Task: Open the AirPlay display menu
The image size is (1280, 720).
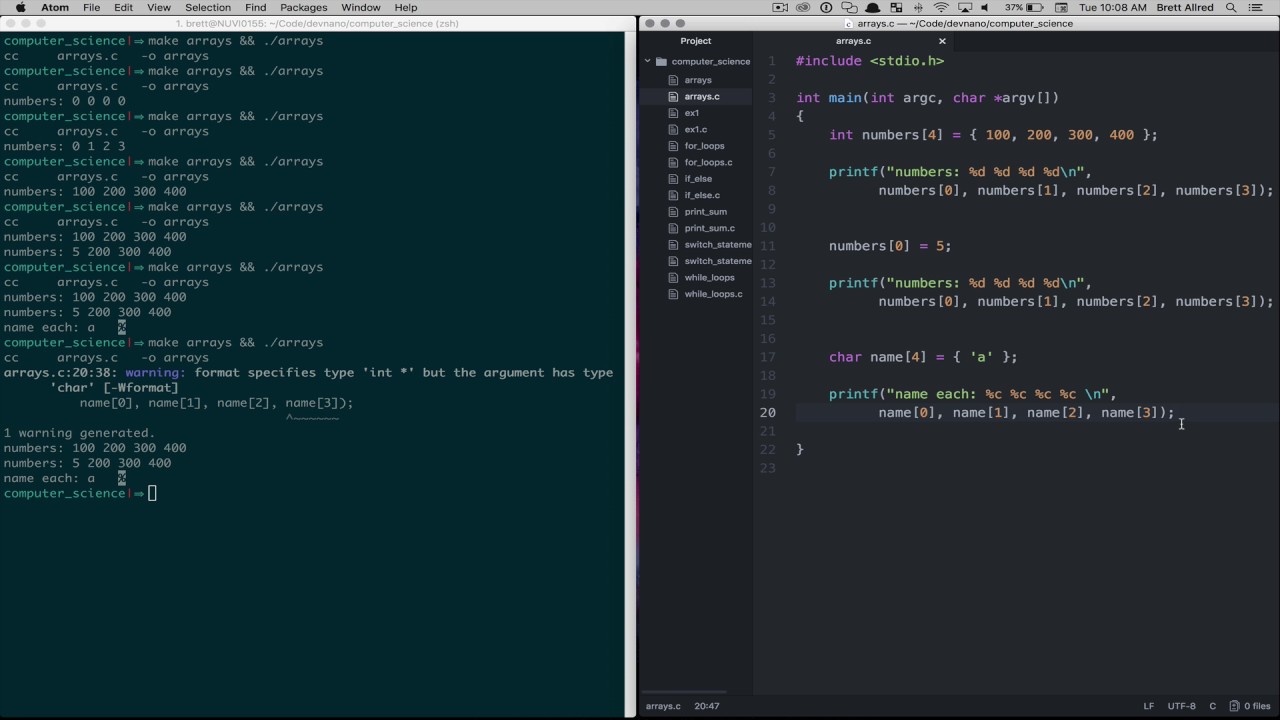Action: point(966,8)
